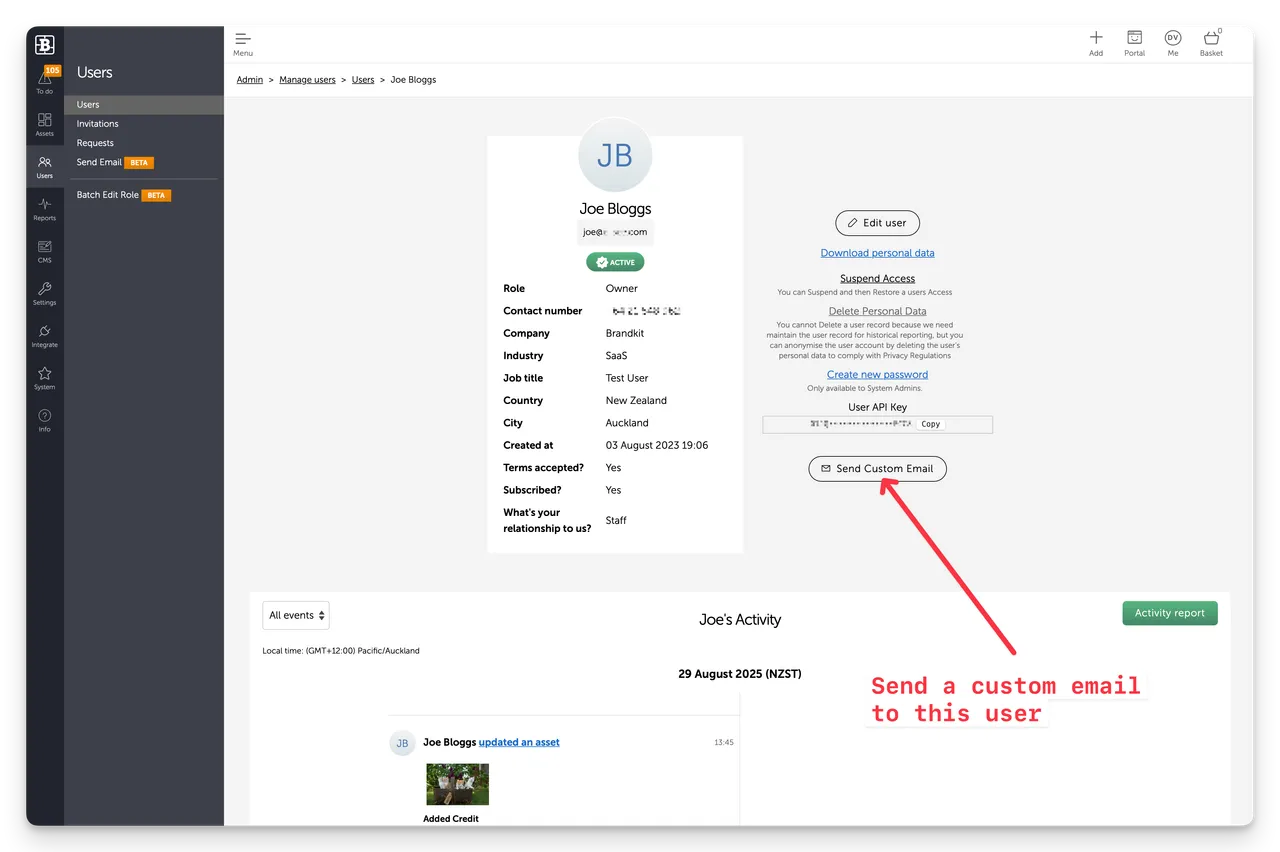Open the Portal icon in header

click(x=1134, y=41)
